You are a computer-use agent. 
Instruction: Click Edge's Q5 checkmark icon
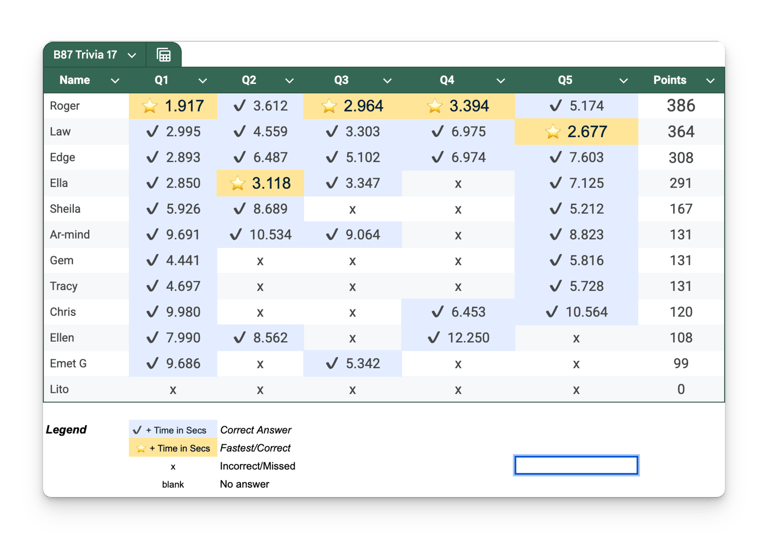[555, 157]
